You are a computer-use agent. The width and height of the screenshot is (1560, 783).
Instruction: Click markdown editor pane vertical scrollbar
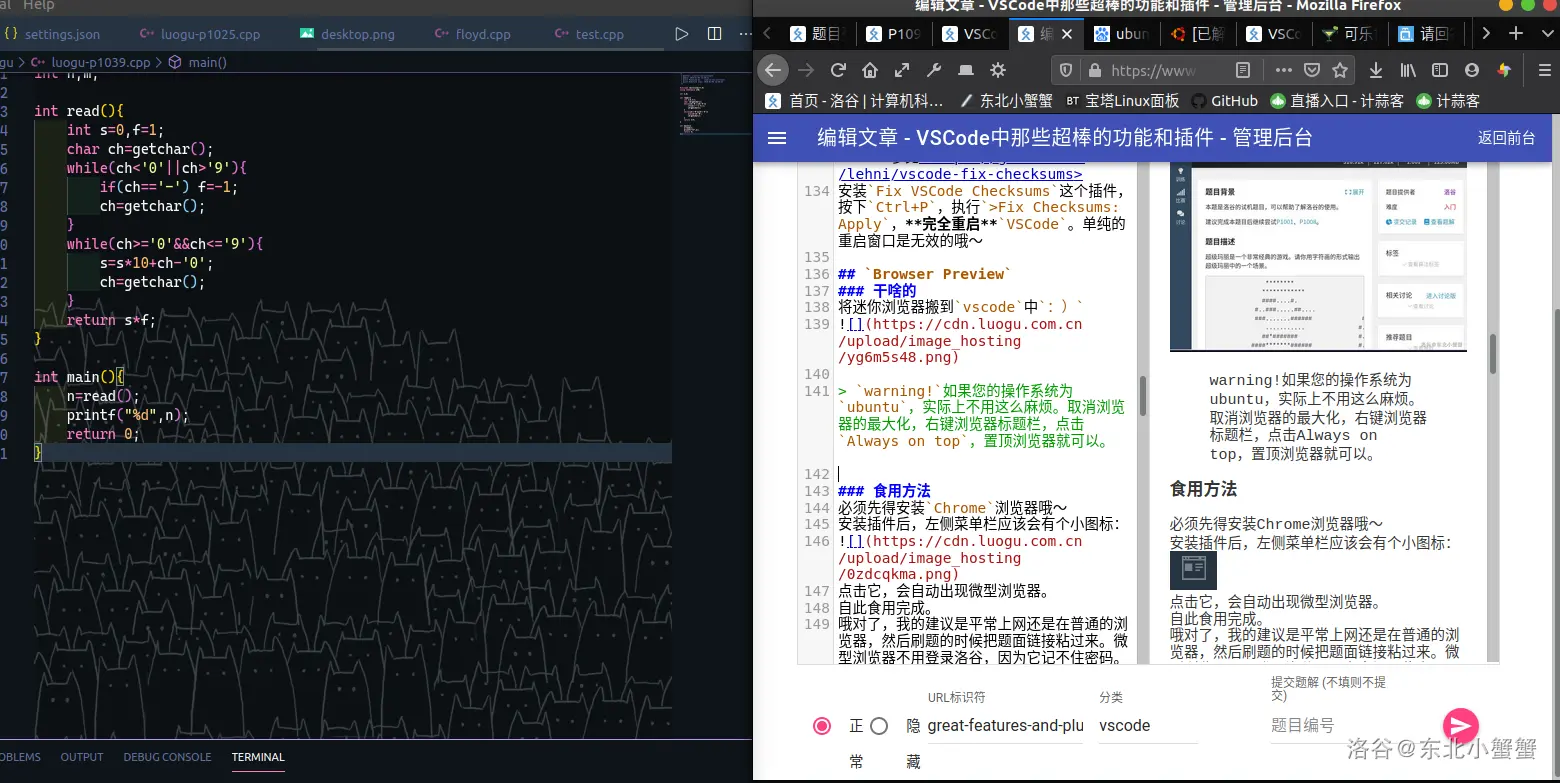[x=1143, y=395]
